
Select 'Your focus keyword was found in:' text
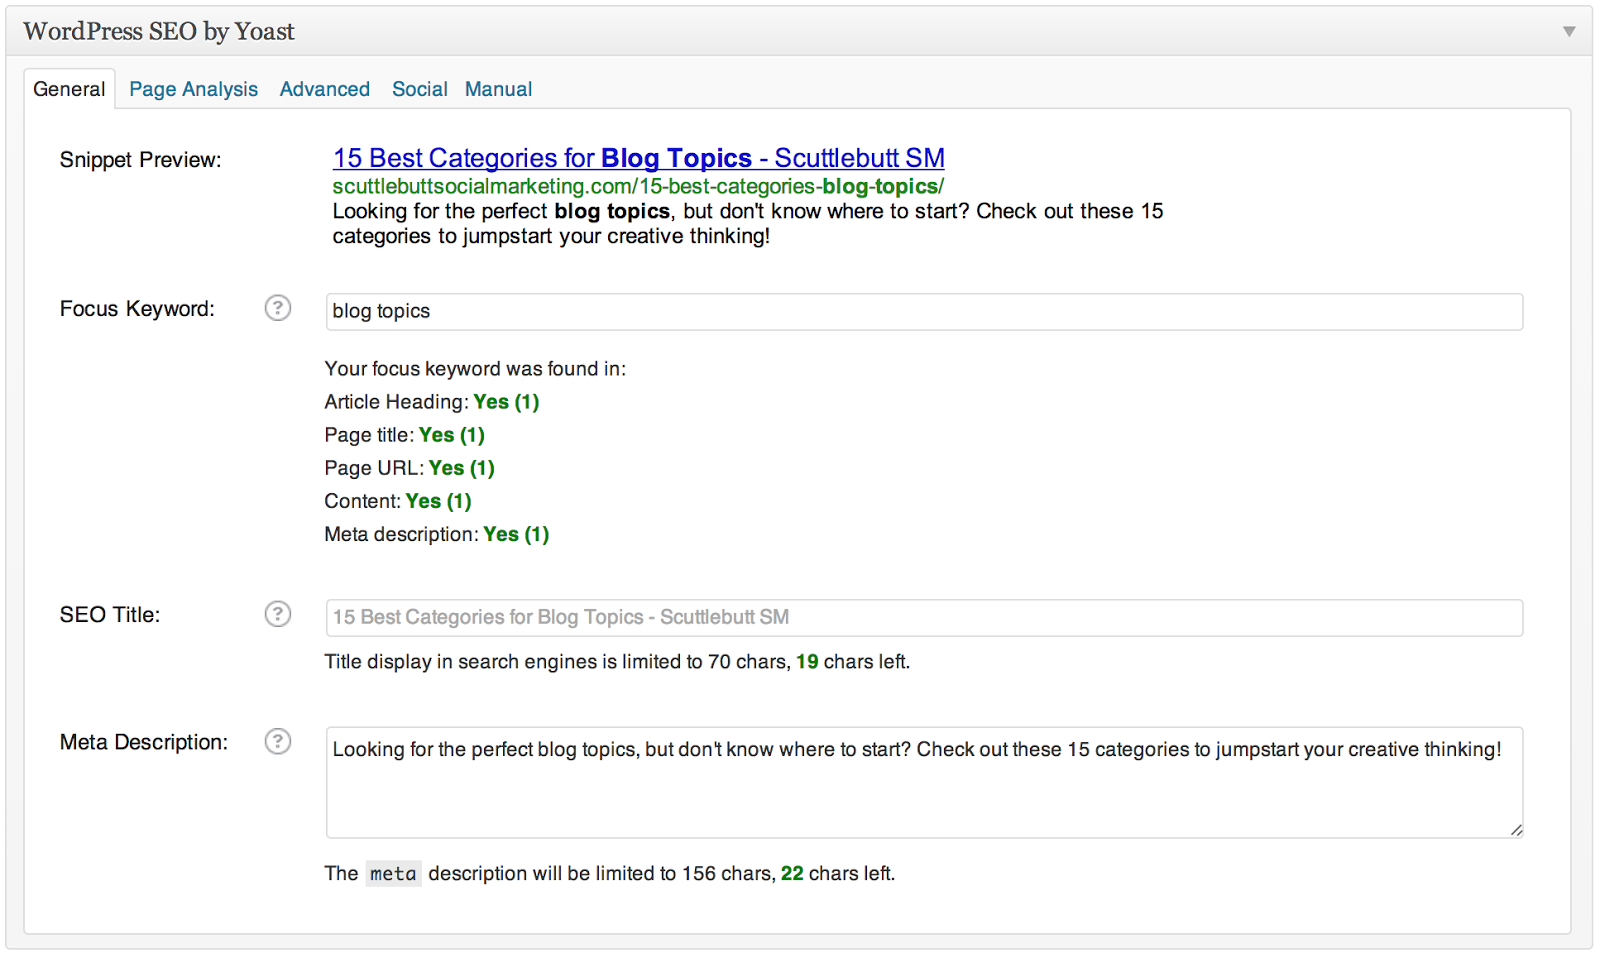(x=475, y=369)
